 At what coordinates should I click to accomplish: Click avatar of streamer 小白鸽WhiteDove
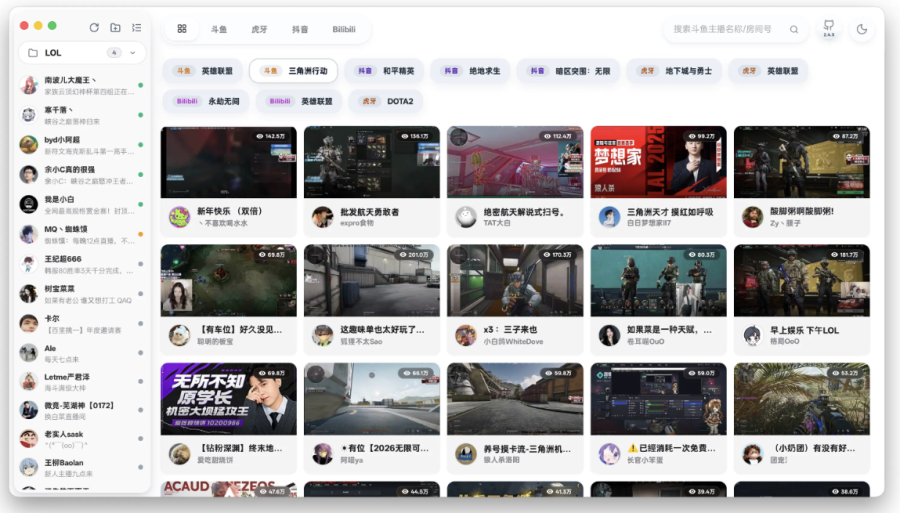tap(466, 335)
